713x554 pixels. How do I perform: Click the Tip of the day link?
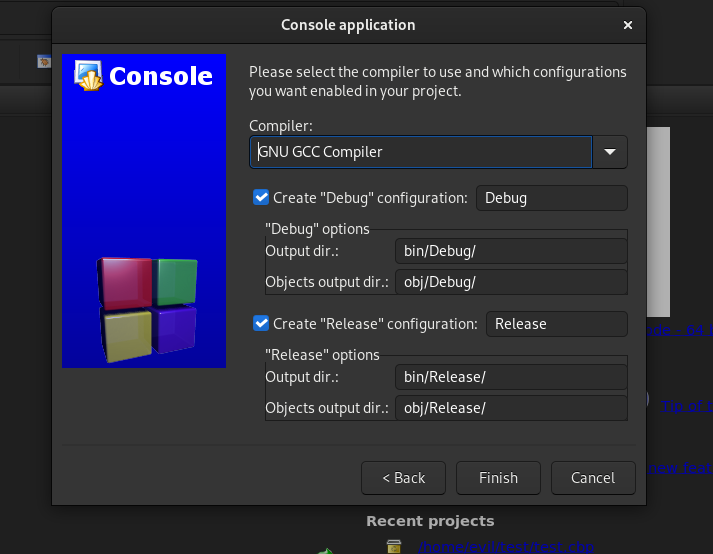[x=695, y=405]
